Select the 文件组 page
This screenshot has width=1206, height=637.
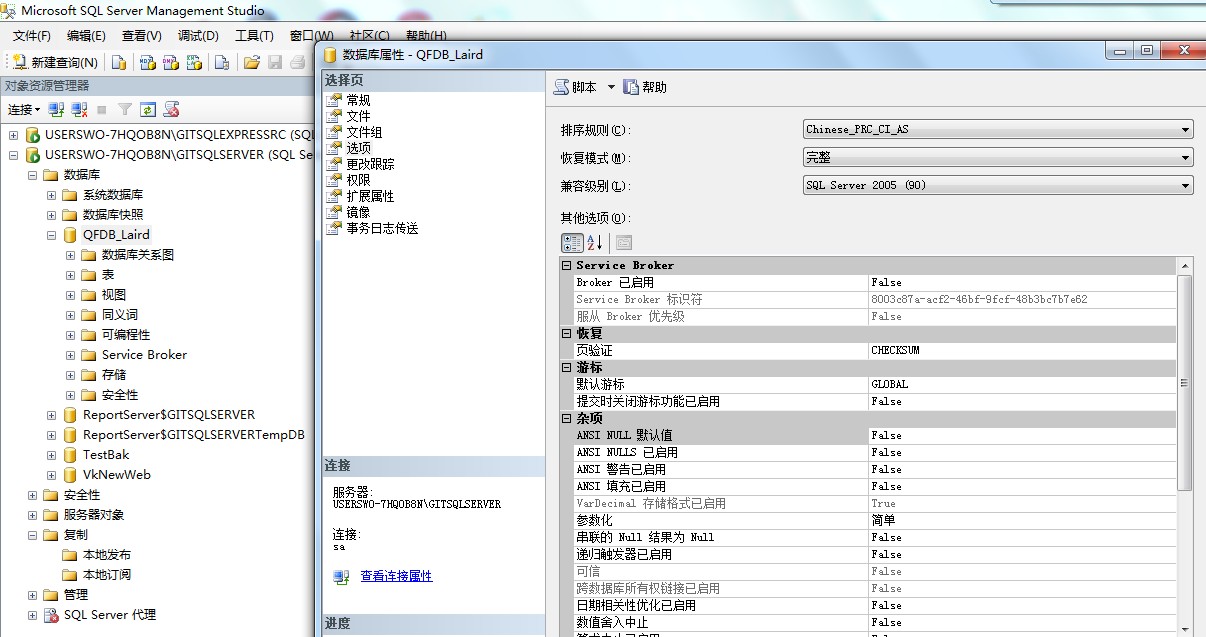[364, 132]
